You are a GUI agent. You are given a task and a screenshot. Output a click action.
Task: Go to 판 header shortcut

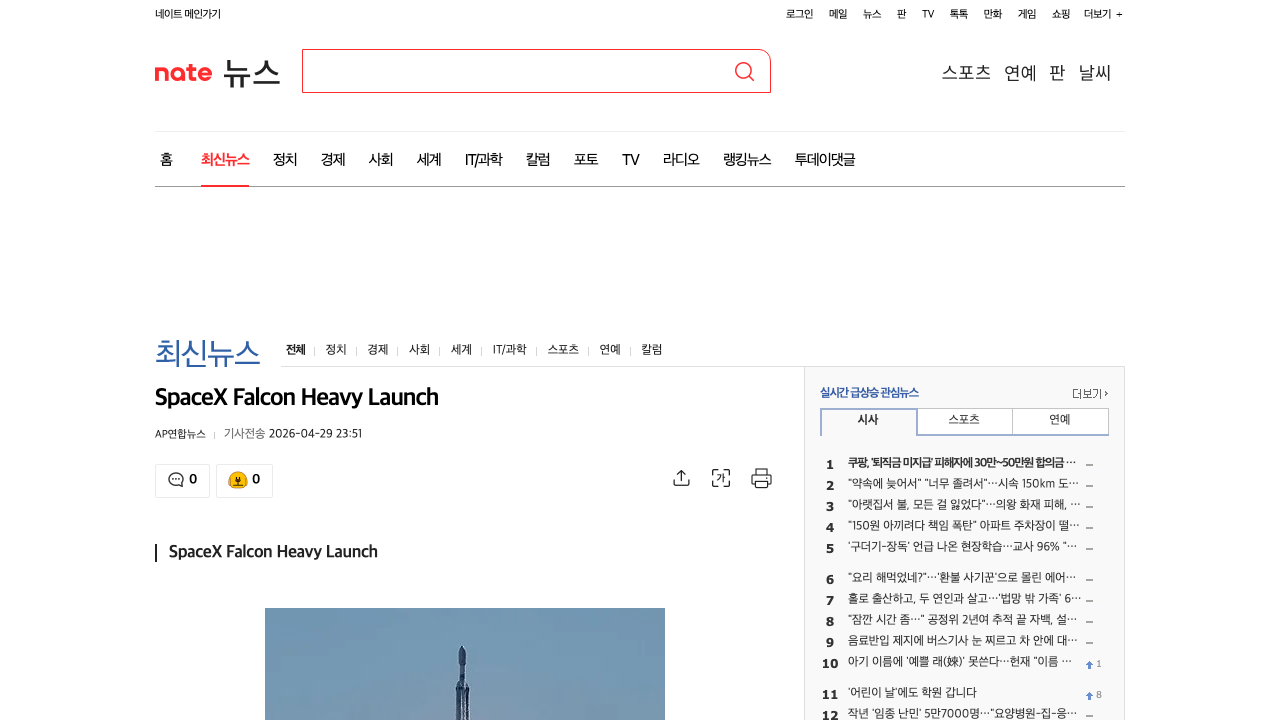coord(1057,72)
